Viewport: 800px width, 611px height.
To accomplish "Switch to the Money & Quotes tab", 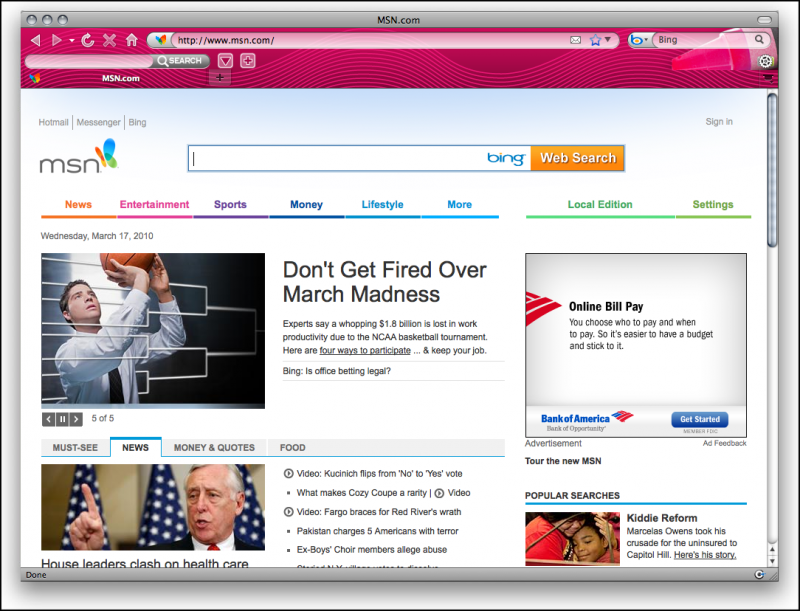I will tap(214, 447).
